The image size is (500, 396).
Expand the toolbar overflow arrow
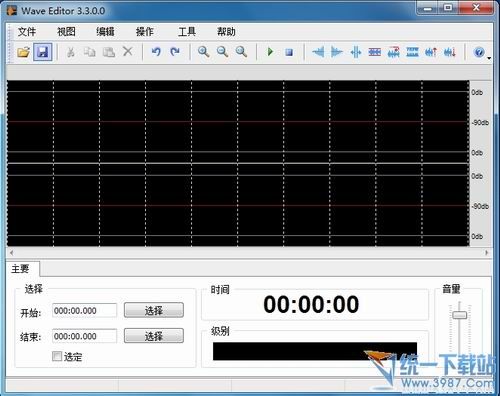pyautogui.click(x=489, y=58)
